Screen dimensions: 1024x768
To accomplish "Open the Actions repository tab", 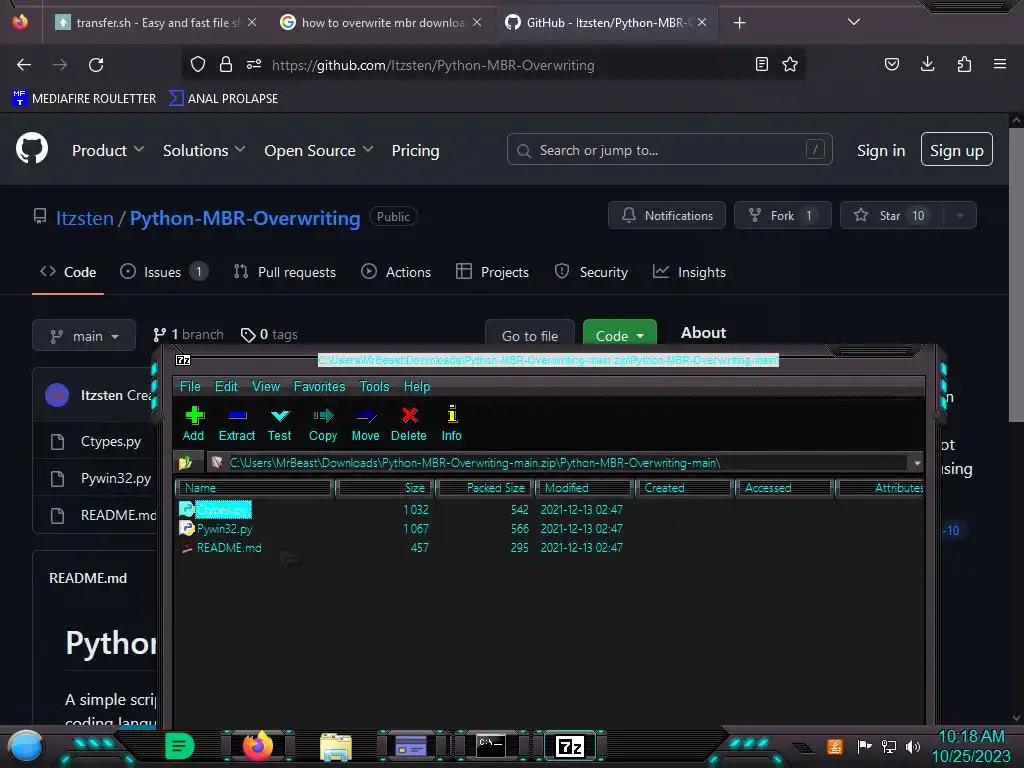I will coord(396,272).
